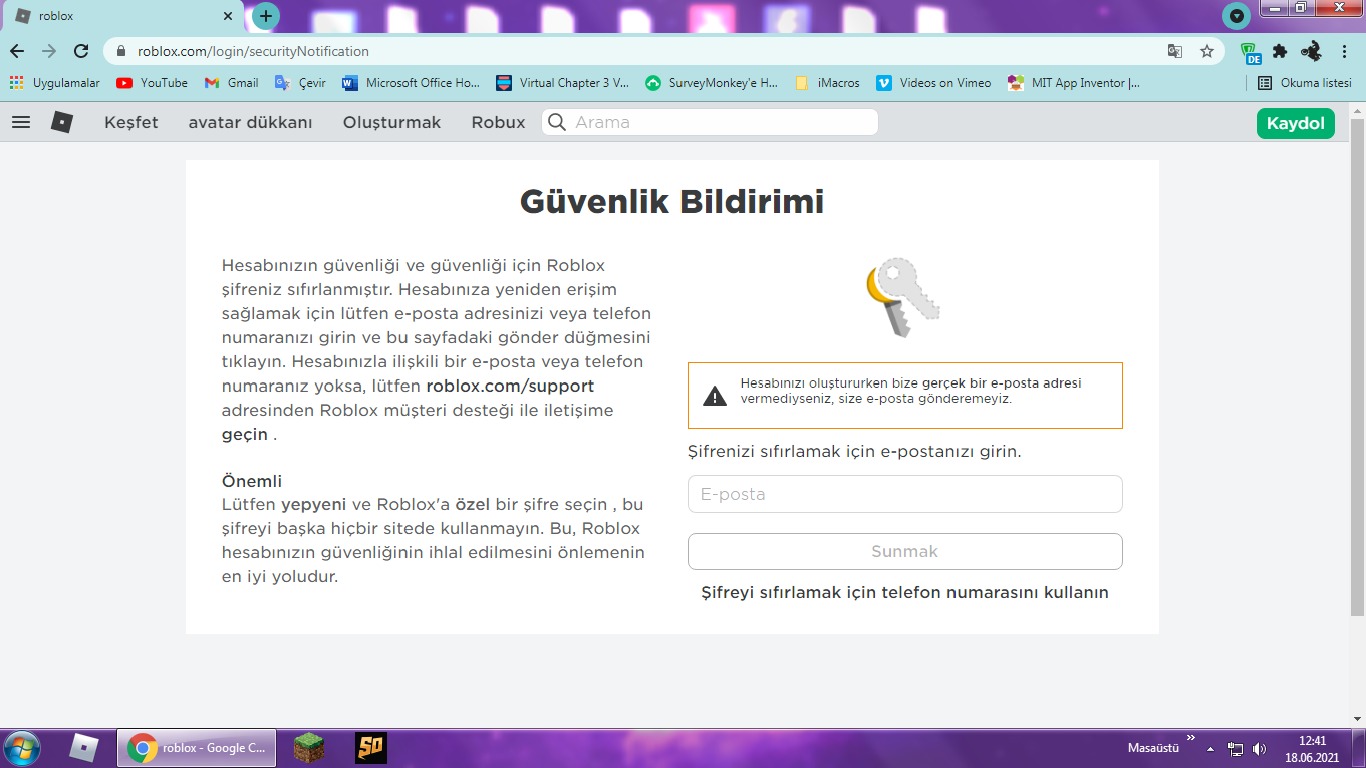1366x768 pixels.
Task: Open the Çevir translate bookmark
Action: point(300,83)
